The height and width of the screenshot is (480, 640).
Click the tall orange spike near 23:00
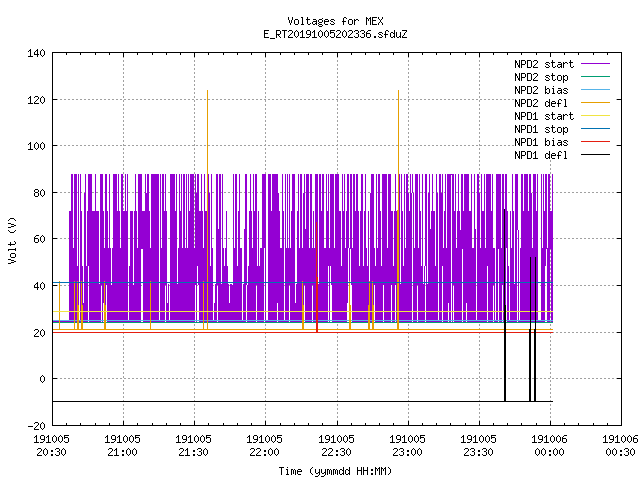[398, 209]
